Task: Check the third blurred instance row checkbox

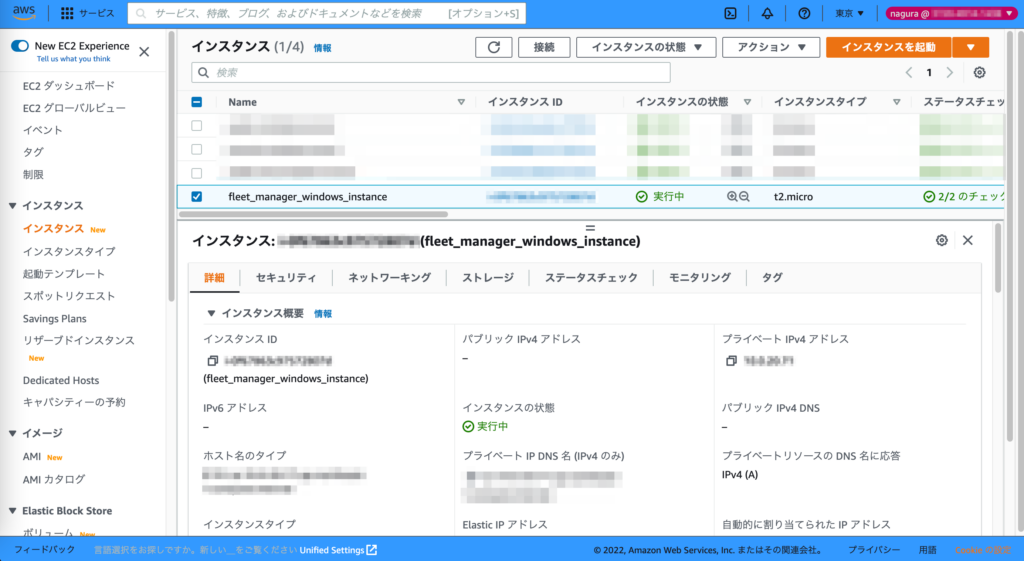Action: point(197,173)
